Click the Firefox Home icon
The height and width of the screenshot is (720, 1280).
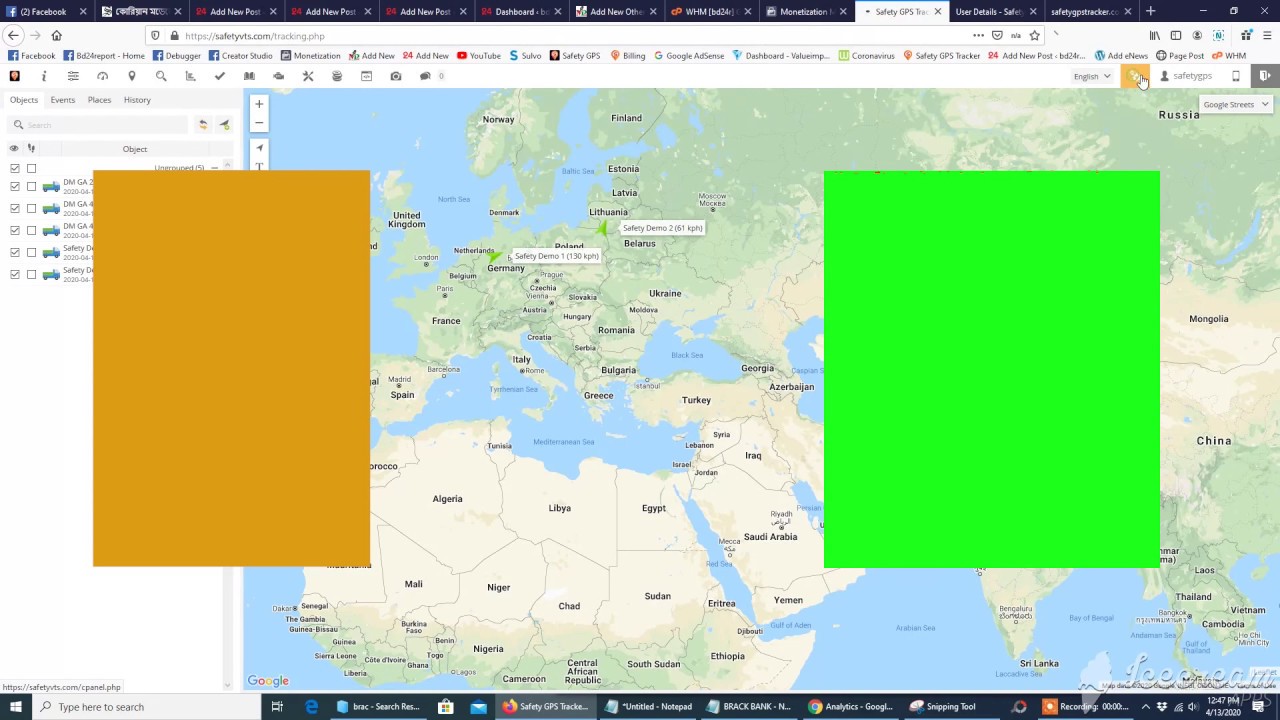[x=57, y=36]
